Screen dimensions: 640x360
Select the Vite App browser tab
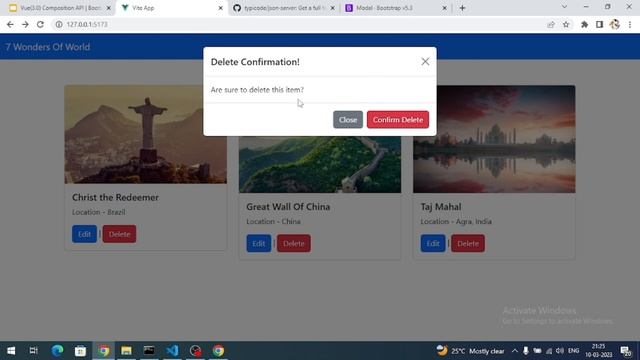tap(171, 8)
